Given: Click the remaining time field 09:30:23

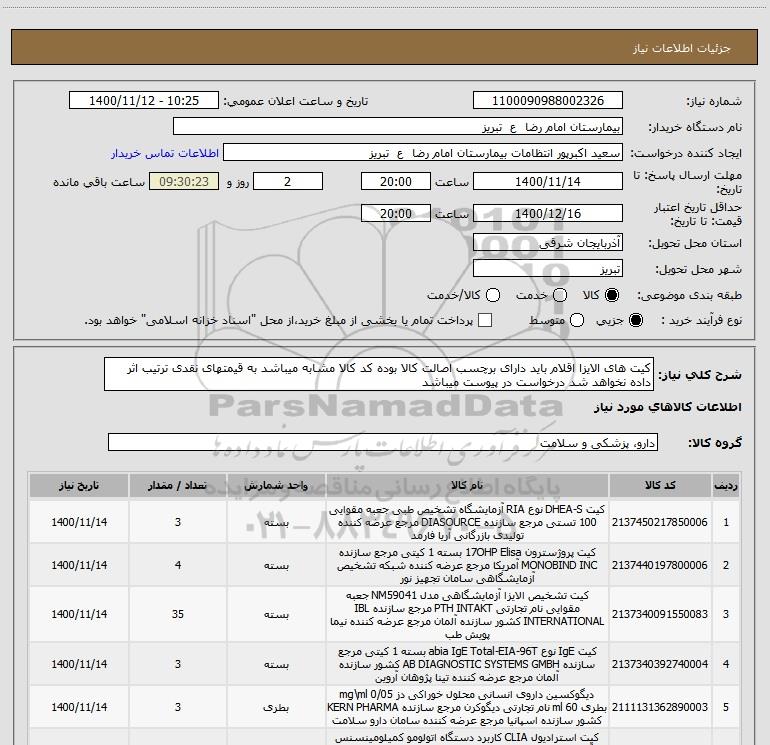Looking at the screenshot, I should pos(184,181).
